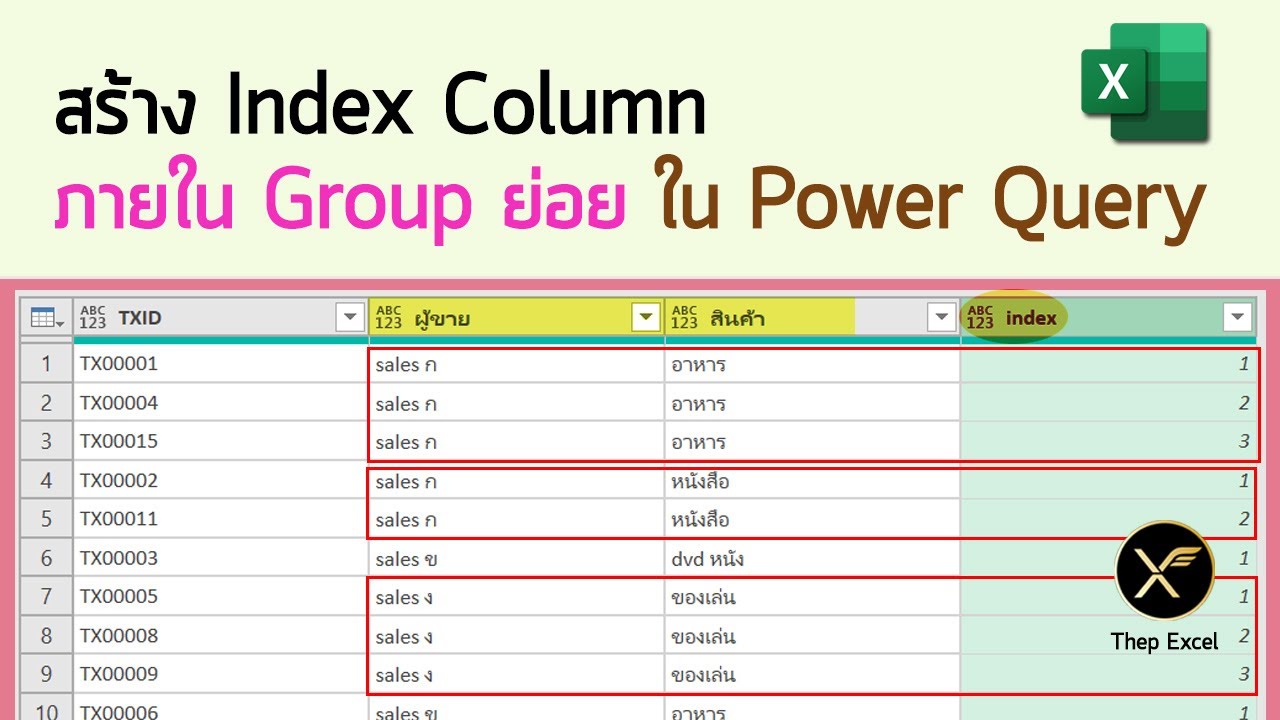Click cell TX00003
This screenshot has width=1280, height=720.
click(220, 558)
